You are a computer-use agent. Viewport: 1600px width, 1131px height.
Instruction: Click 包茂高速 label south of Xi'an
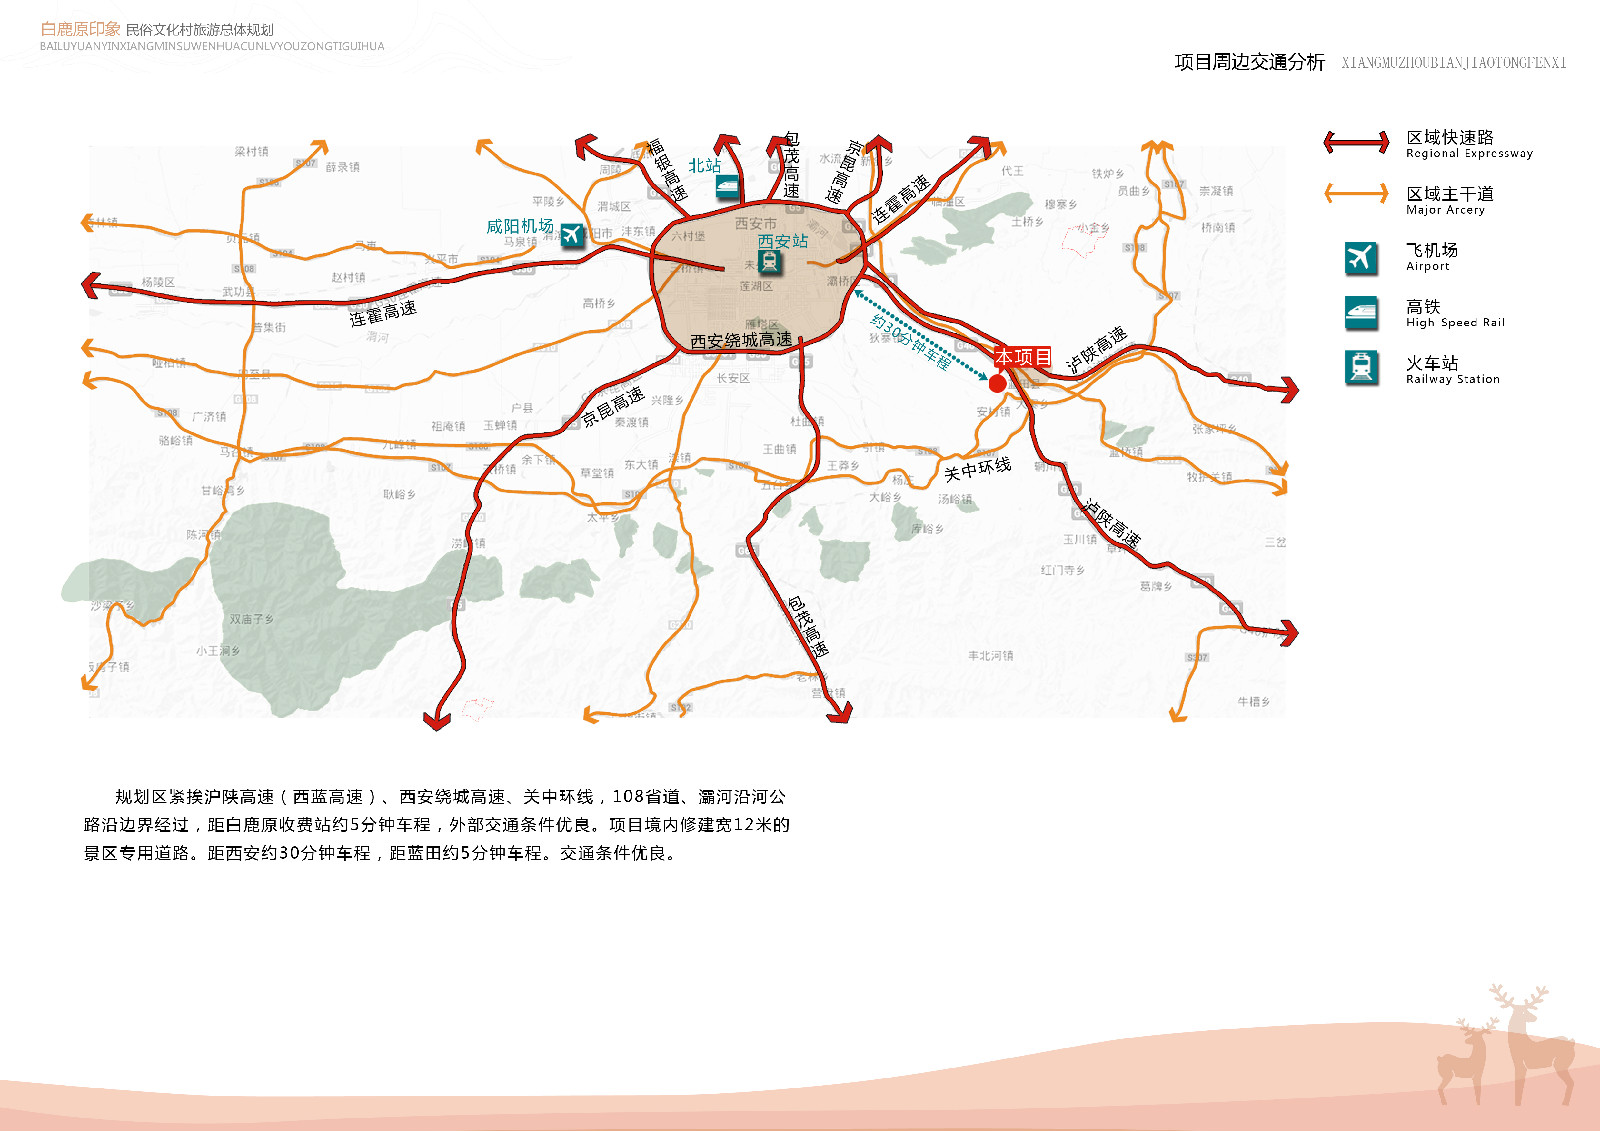point(808,626)
